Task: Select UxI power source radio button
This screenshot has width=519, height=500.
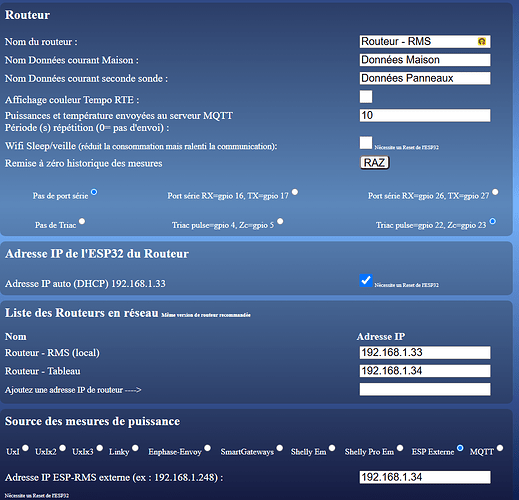Action: tap(25, 448)
